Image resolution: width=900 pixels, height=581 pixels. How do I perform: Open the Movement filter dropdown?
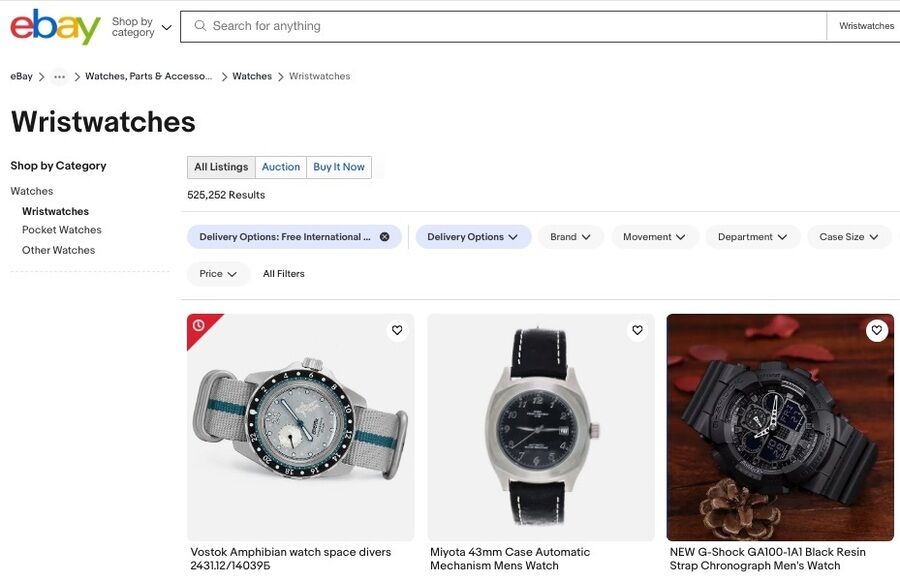tap(654, 236)
